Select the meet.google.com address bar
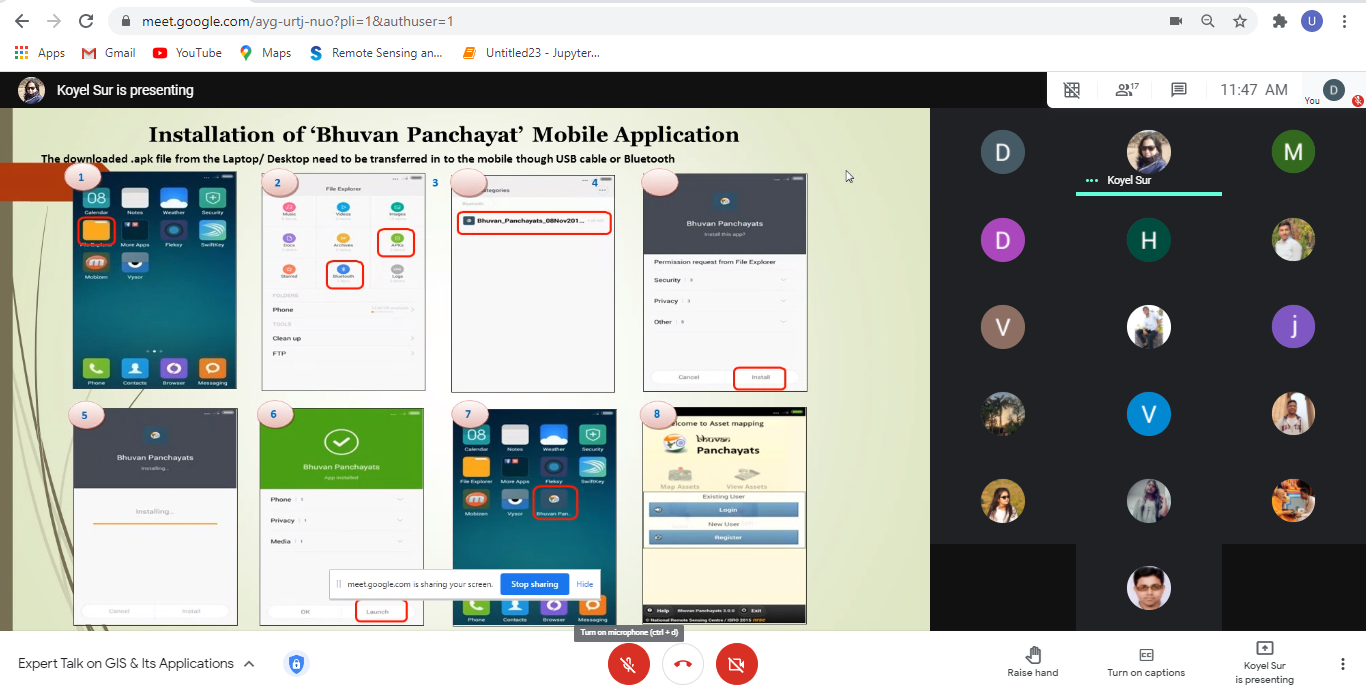This screenshot has height=693, width=1366. pos(638,21)
